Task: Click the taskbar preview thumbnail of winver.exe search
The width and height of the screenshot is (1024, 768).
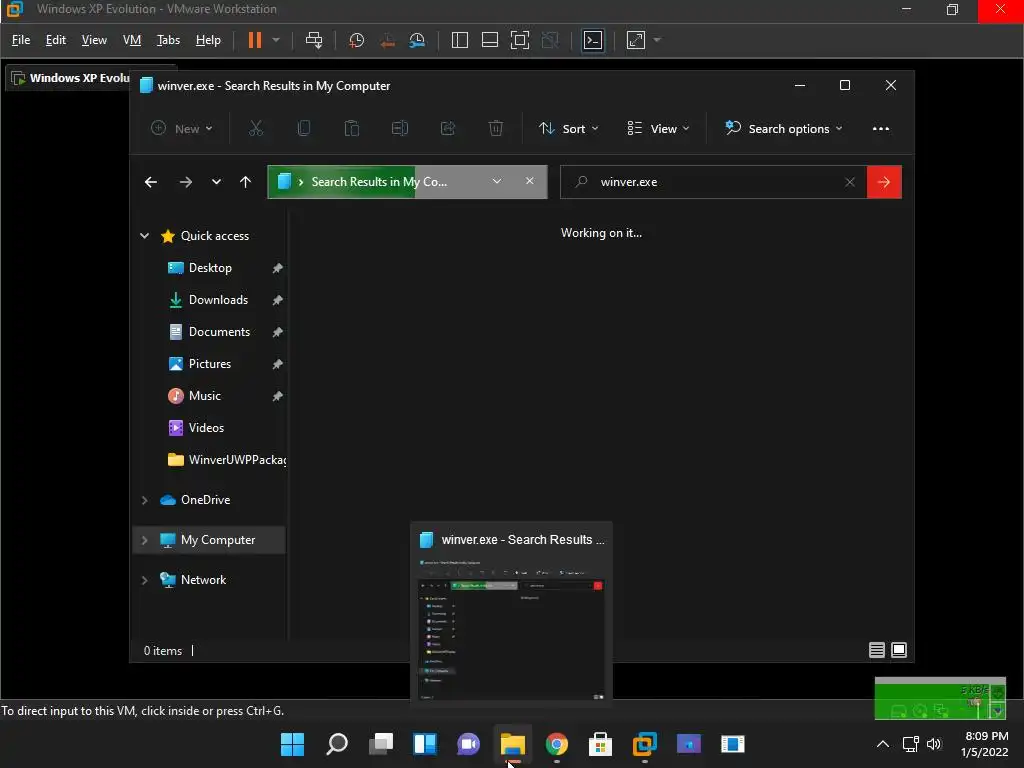Action: 511,628
